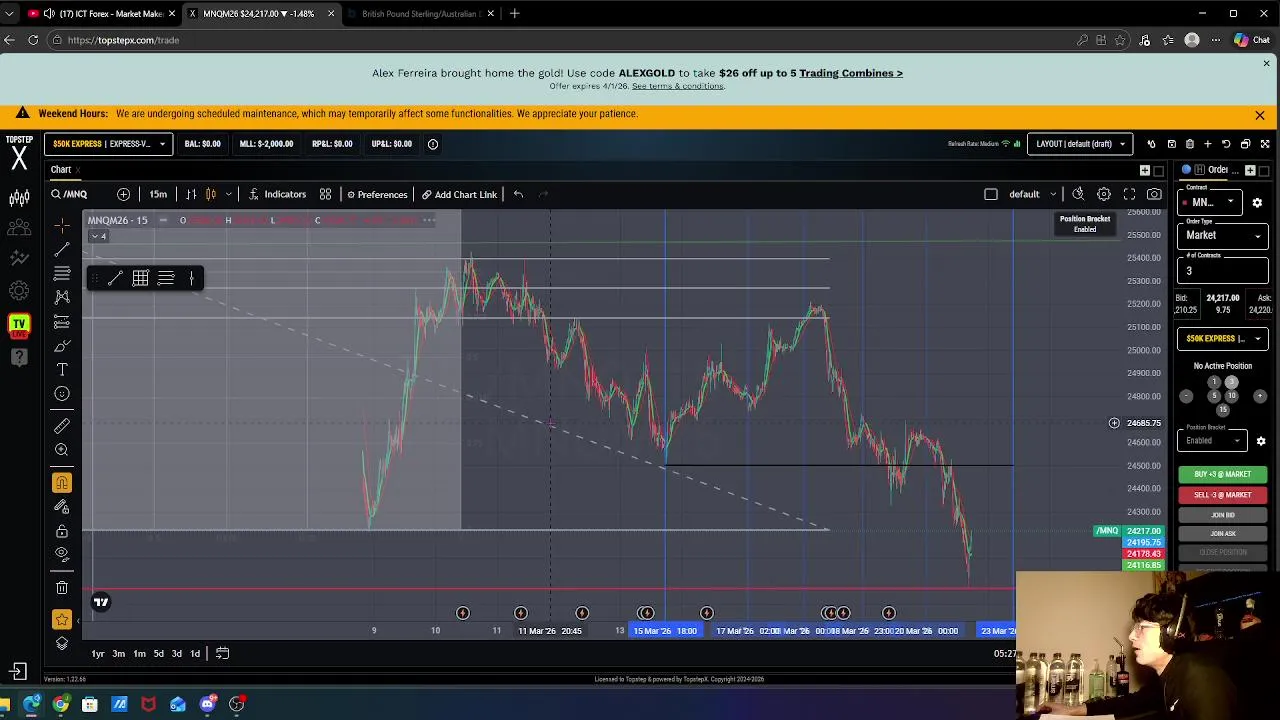
Task: Select candlestick chart style icon
Action: [x=210, y=194]
